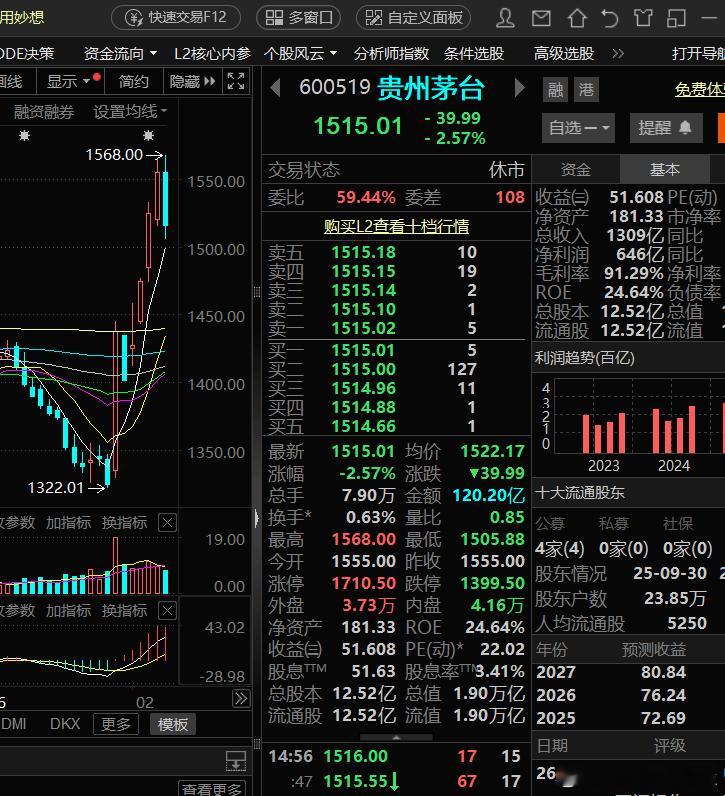The width and height of the screenshot is (725, 796).
Task: Click 加指标 in the lower indicator panel
Action: 68,610
